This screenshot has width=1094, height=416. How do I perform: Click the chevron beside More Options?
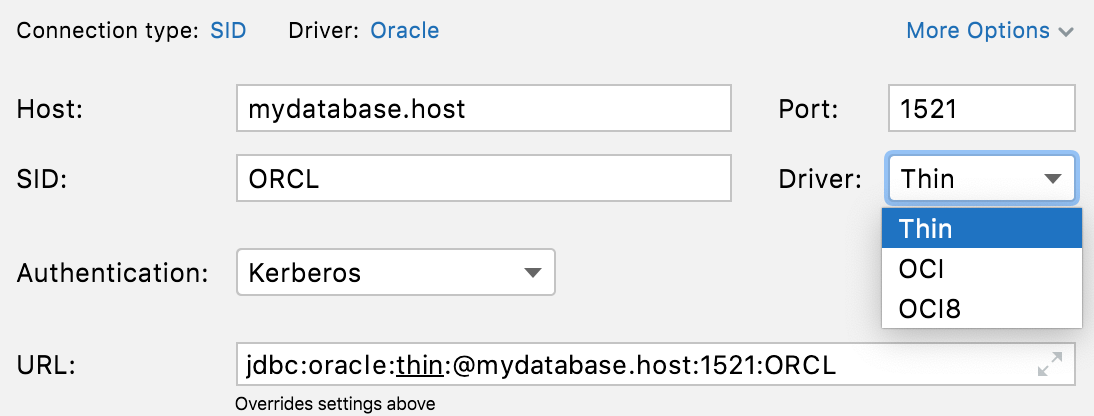coord(1066,32)
